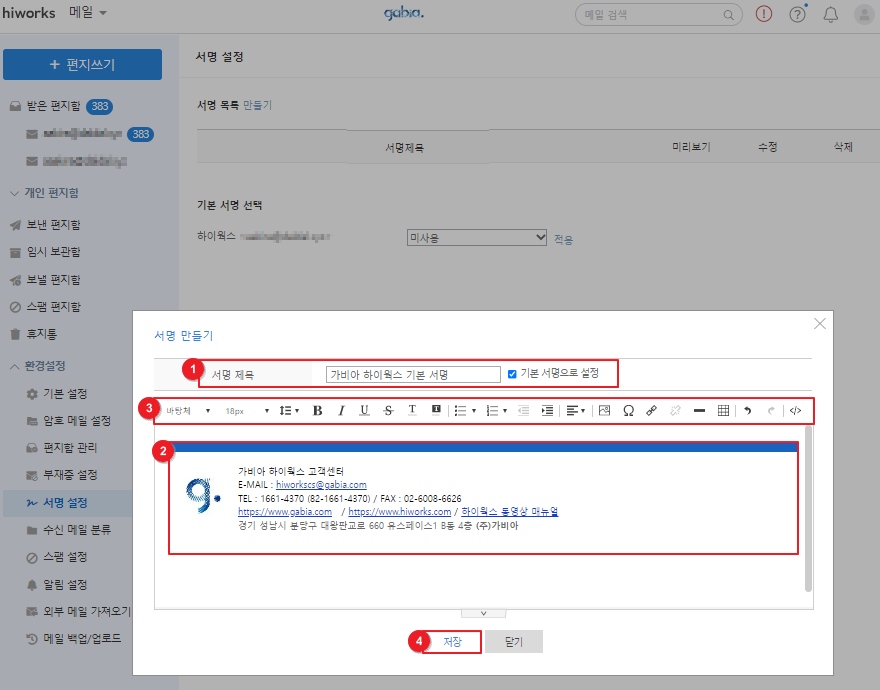Viewport: 880px width, 690px height.
Task: Open 받은 편지함 inbox
Action: tap(54, 106)
